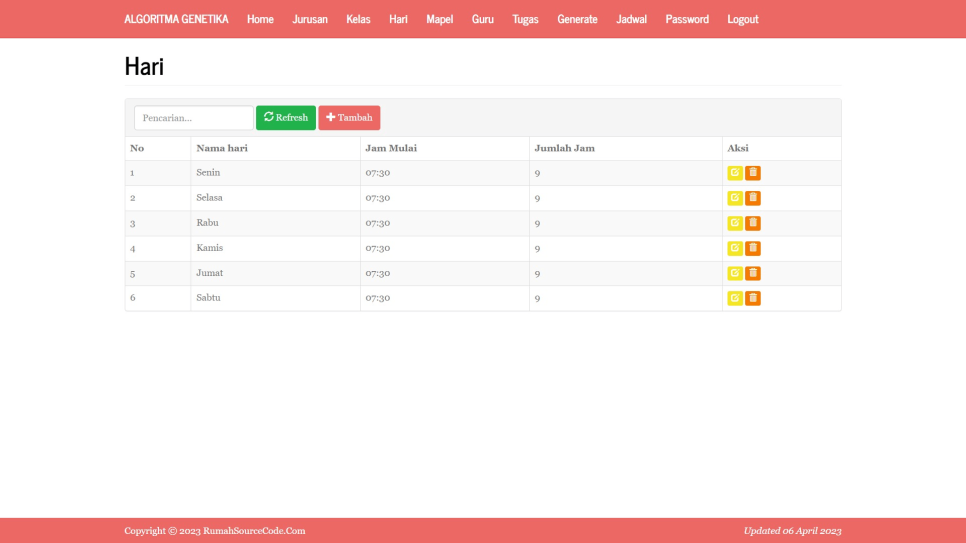966x543 pixels.
Task: Click the ALGORITMA GENETIKA brand link
Action: (x=176, y=19)
